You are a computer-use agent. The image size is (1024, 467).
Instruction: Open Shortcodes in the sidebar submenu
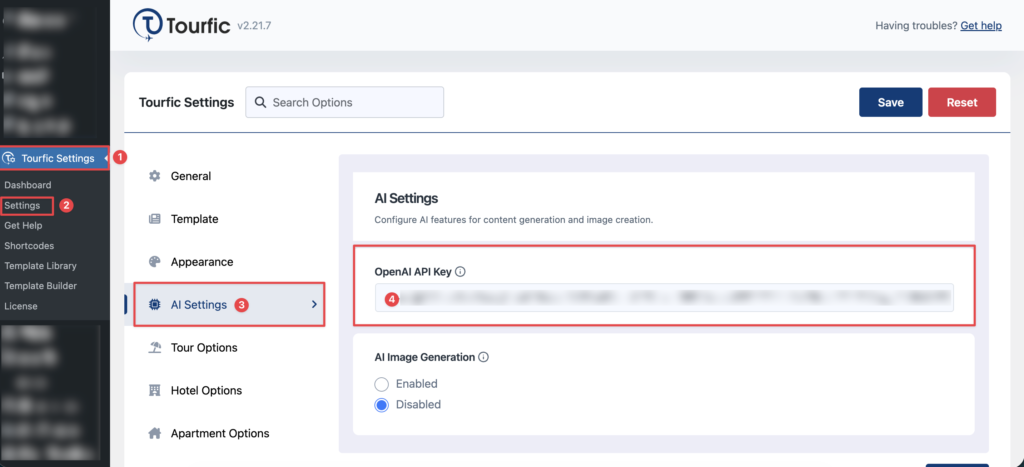point(29,246)
